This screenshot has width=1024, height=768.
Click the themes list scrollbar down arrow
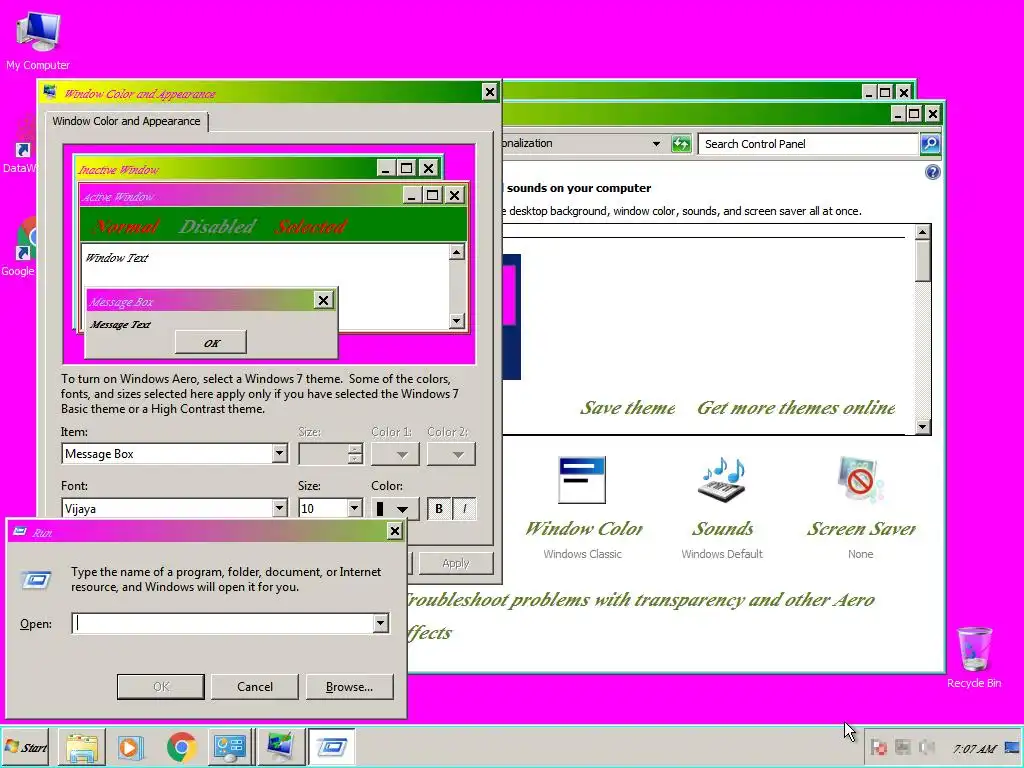922,426
